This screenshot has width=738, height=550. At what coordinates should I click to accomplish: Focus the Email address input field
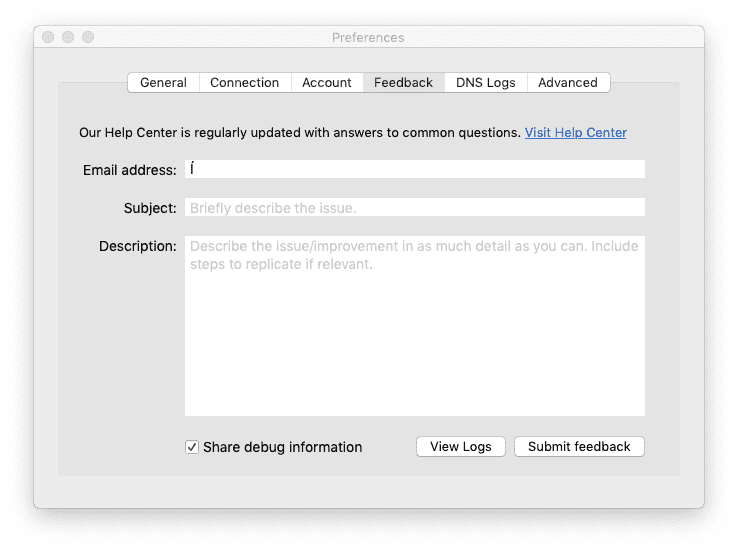pyautogui.click(x=414, y=170)
